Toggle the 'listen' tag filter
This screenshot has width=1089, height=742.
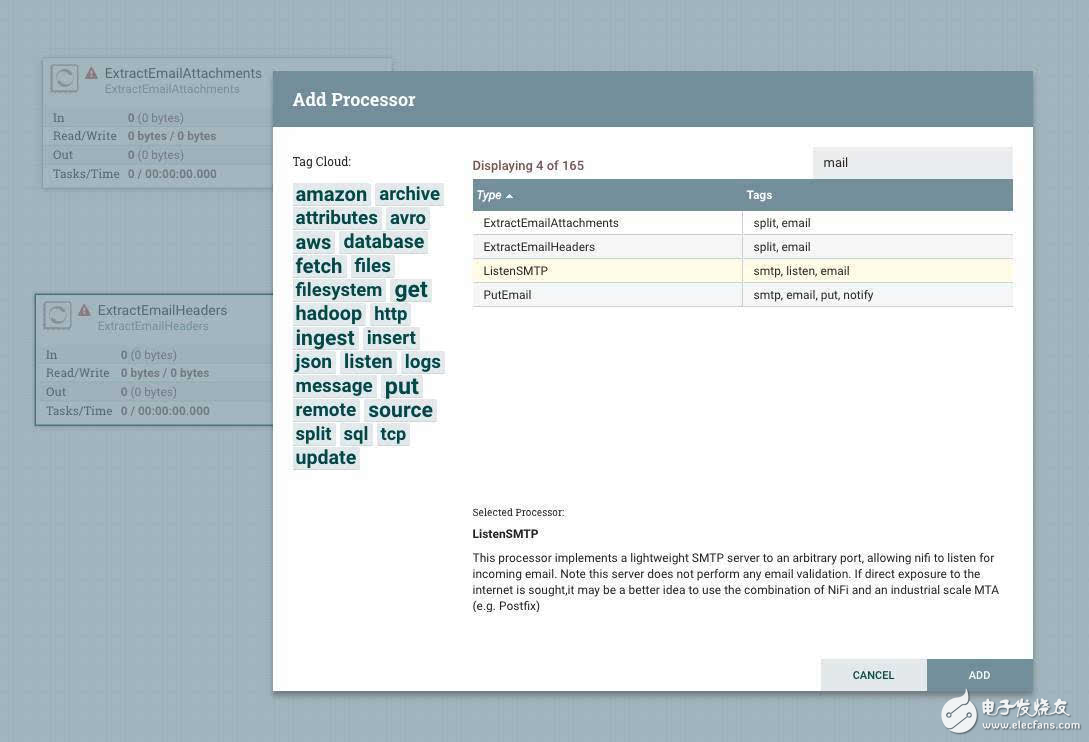[x=367, y=361]
